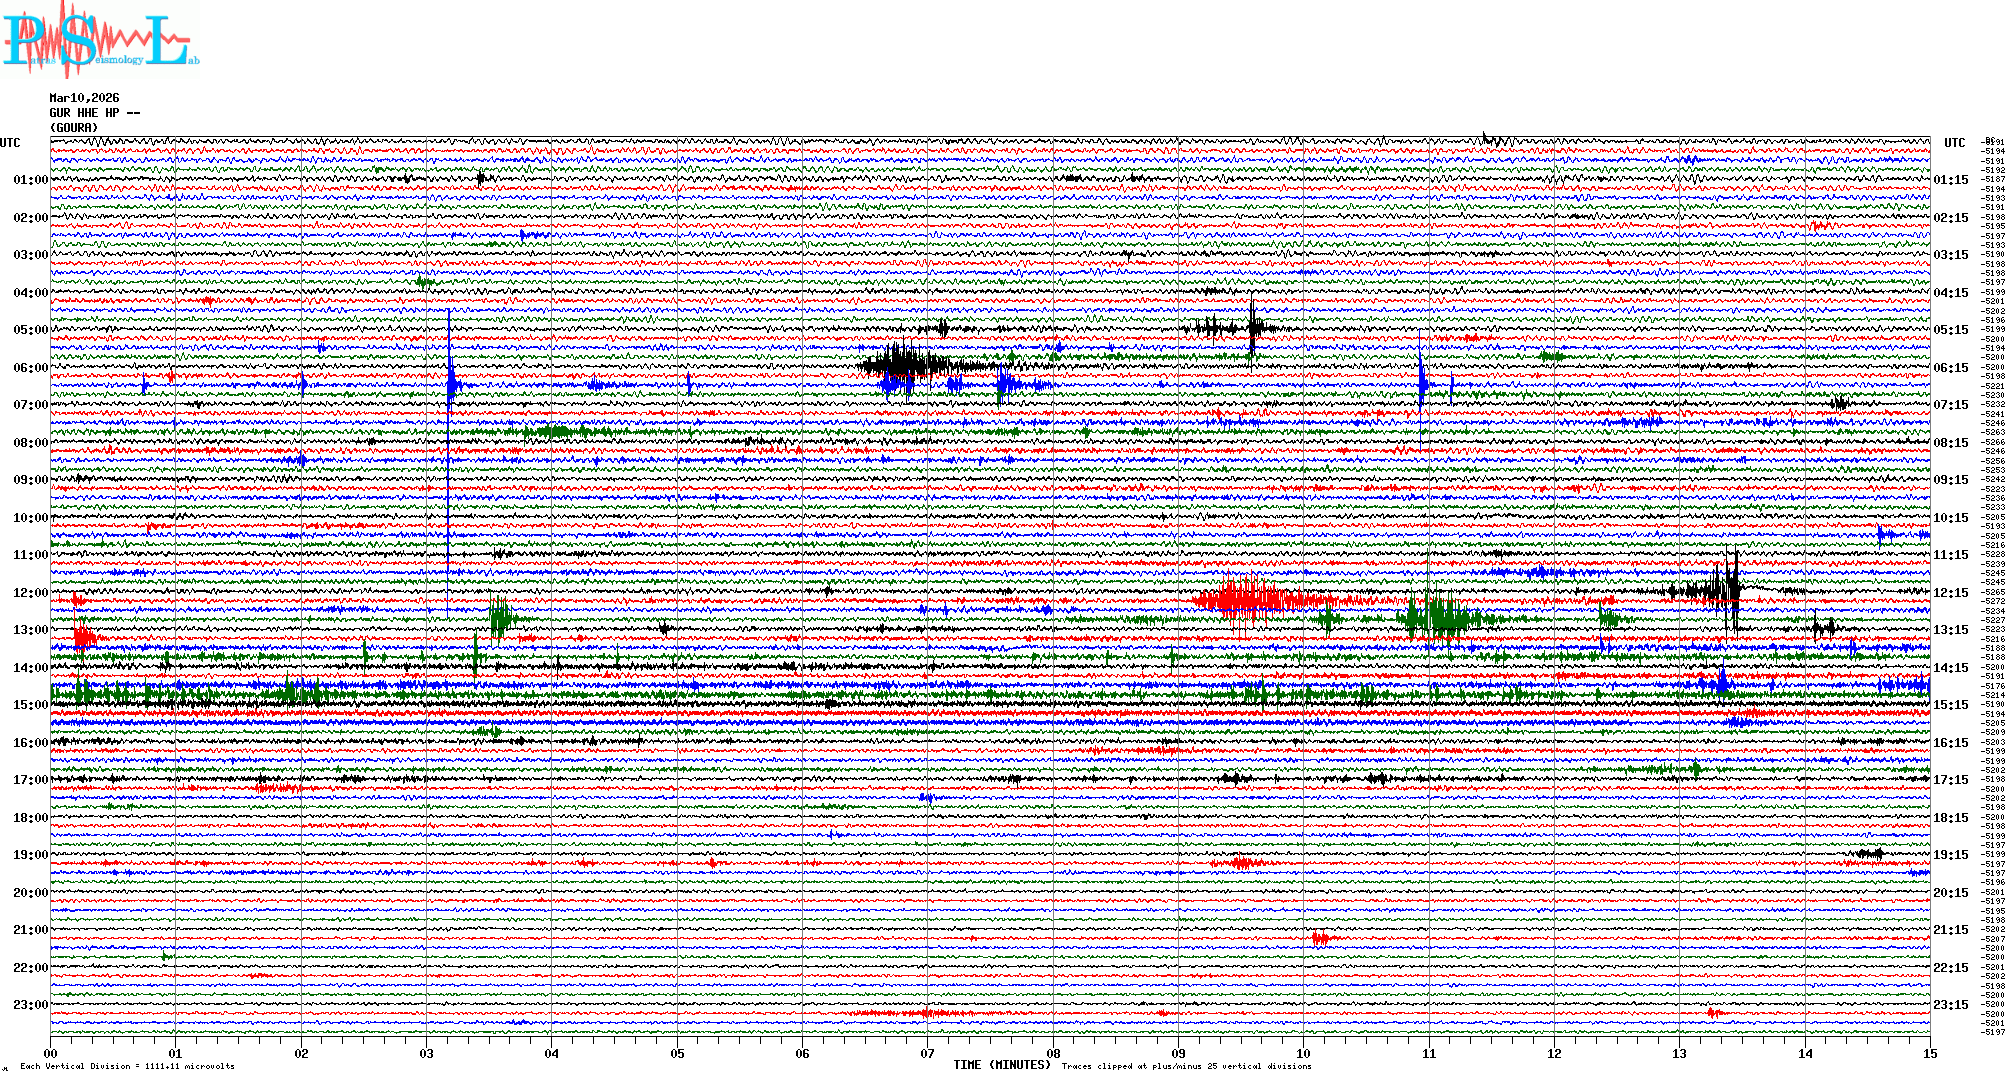Click the (GOURA) station name
This screenshot has width=2010, height=1080.
74,128
